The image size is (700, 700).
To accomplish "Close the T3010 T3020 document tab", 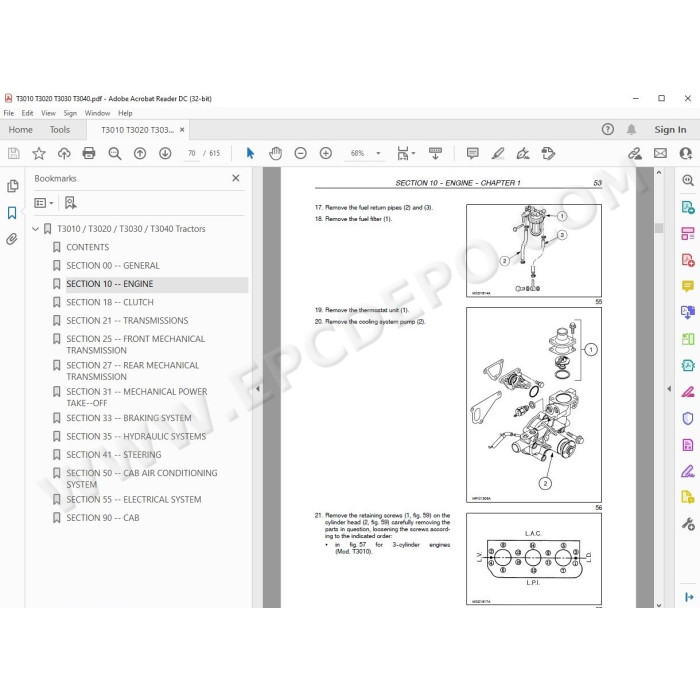I will tap(182, 130).
